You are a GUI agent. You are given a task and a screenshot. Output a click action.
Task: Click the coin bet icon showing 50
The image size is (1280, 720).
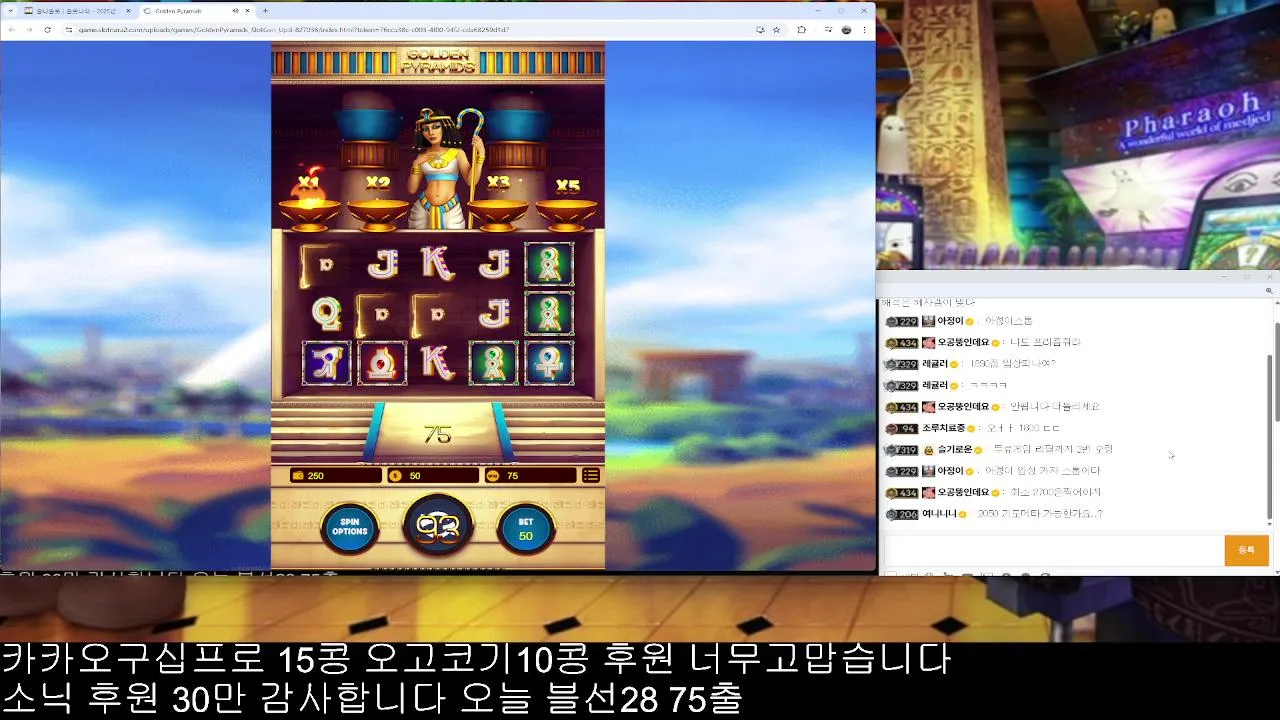pos(395,476)
